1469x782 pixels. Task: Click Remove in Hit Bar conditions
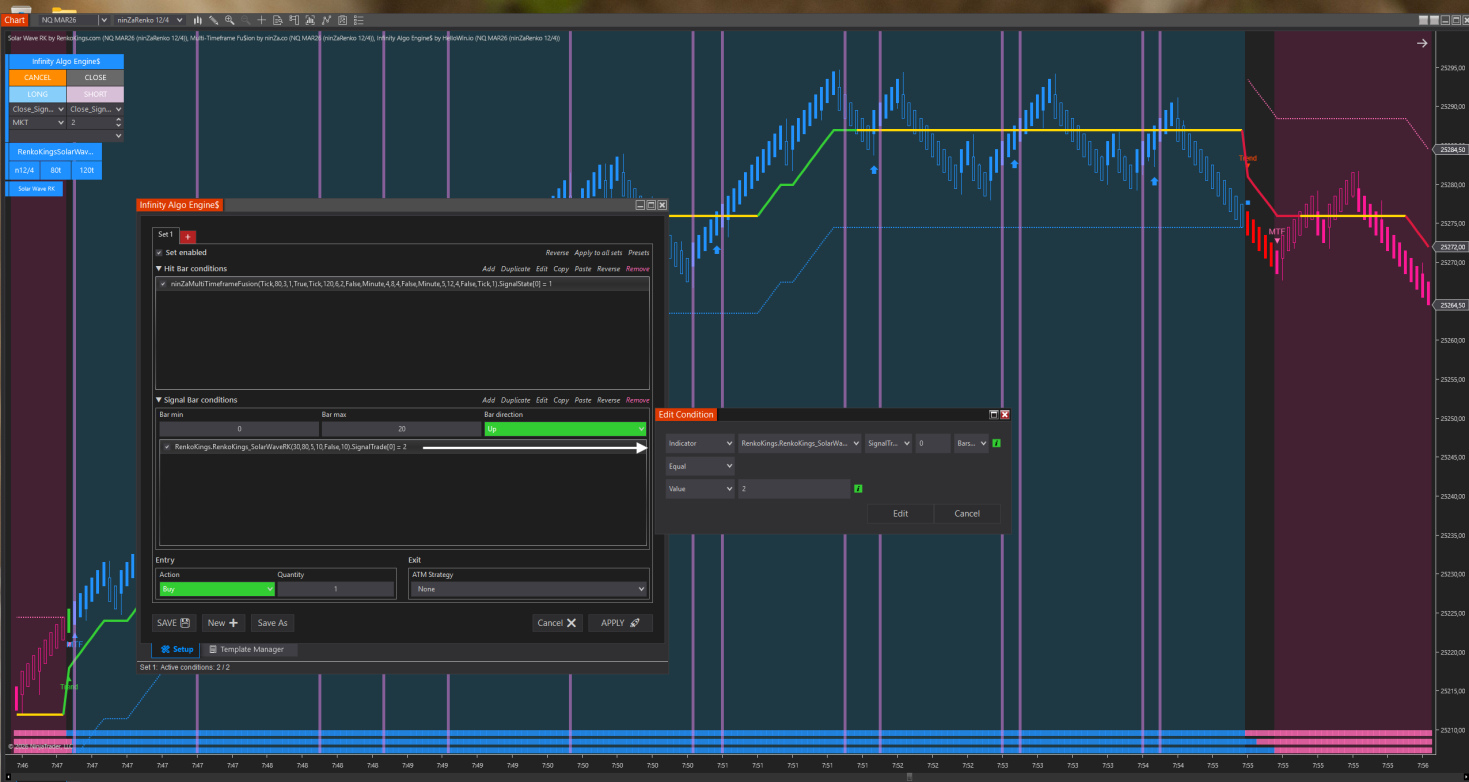click(x=637, y=269)
